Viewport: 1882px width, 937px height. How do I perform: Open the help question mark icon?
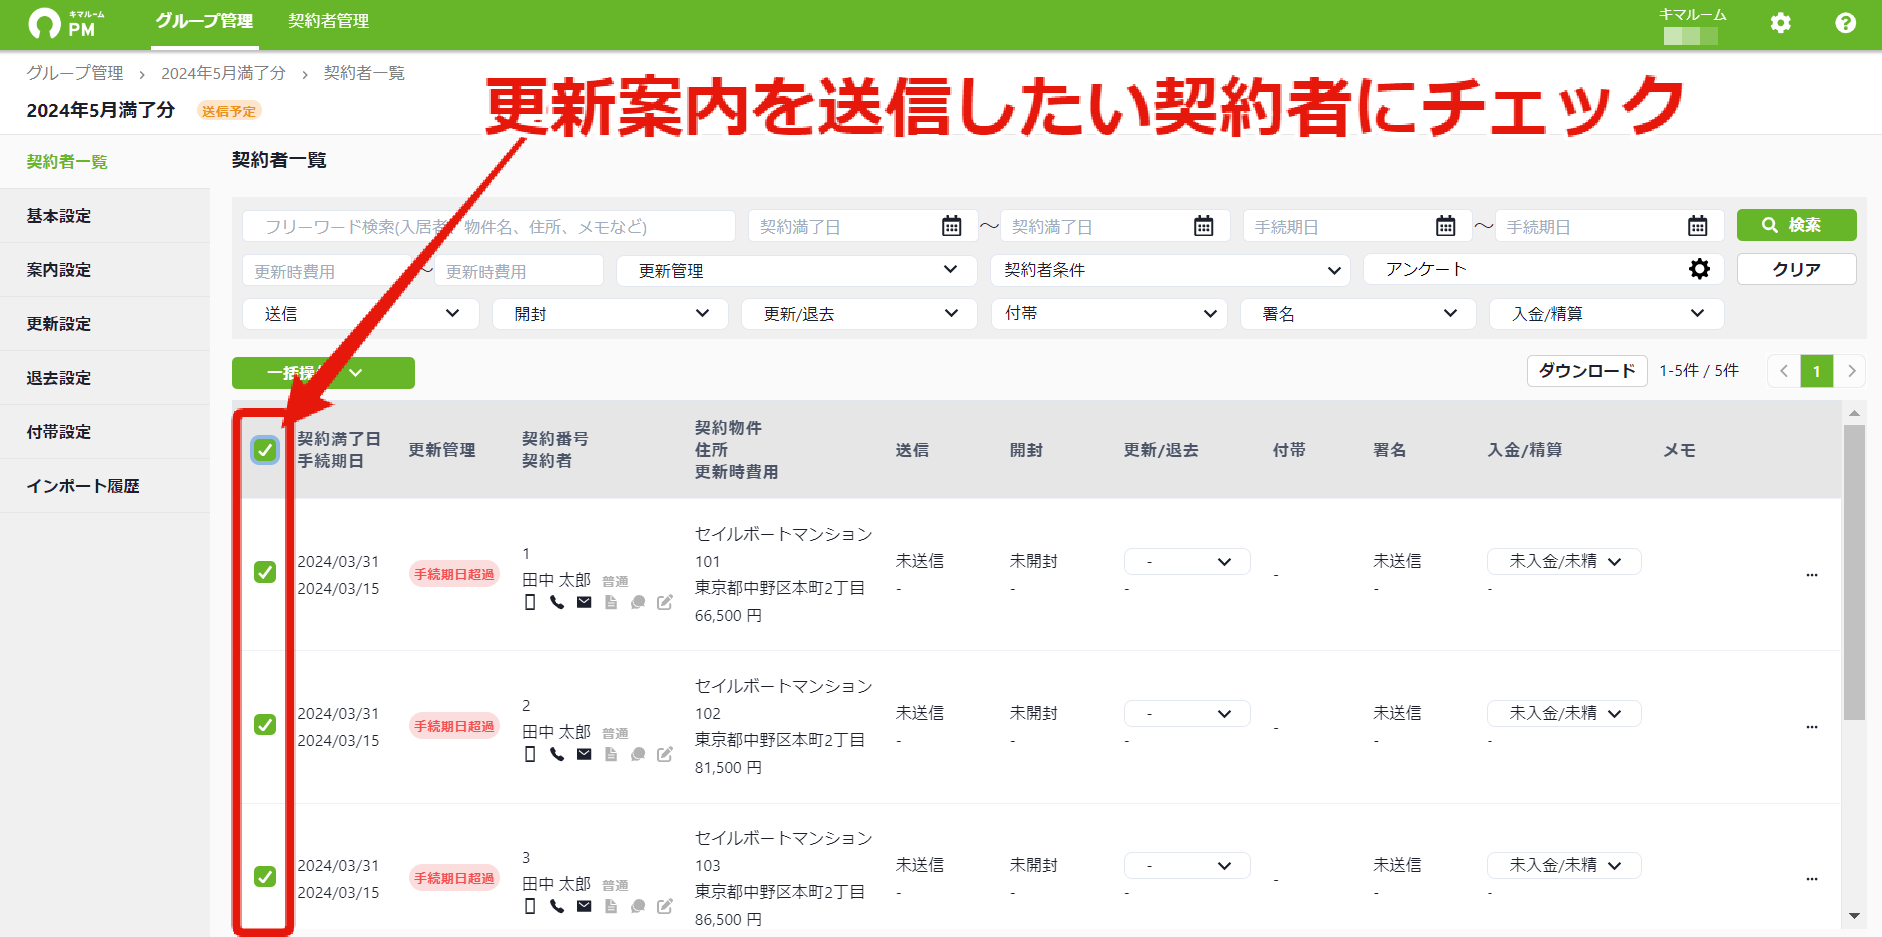point(1845,23)
